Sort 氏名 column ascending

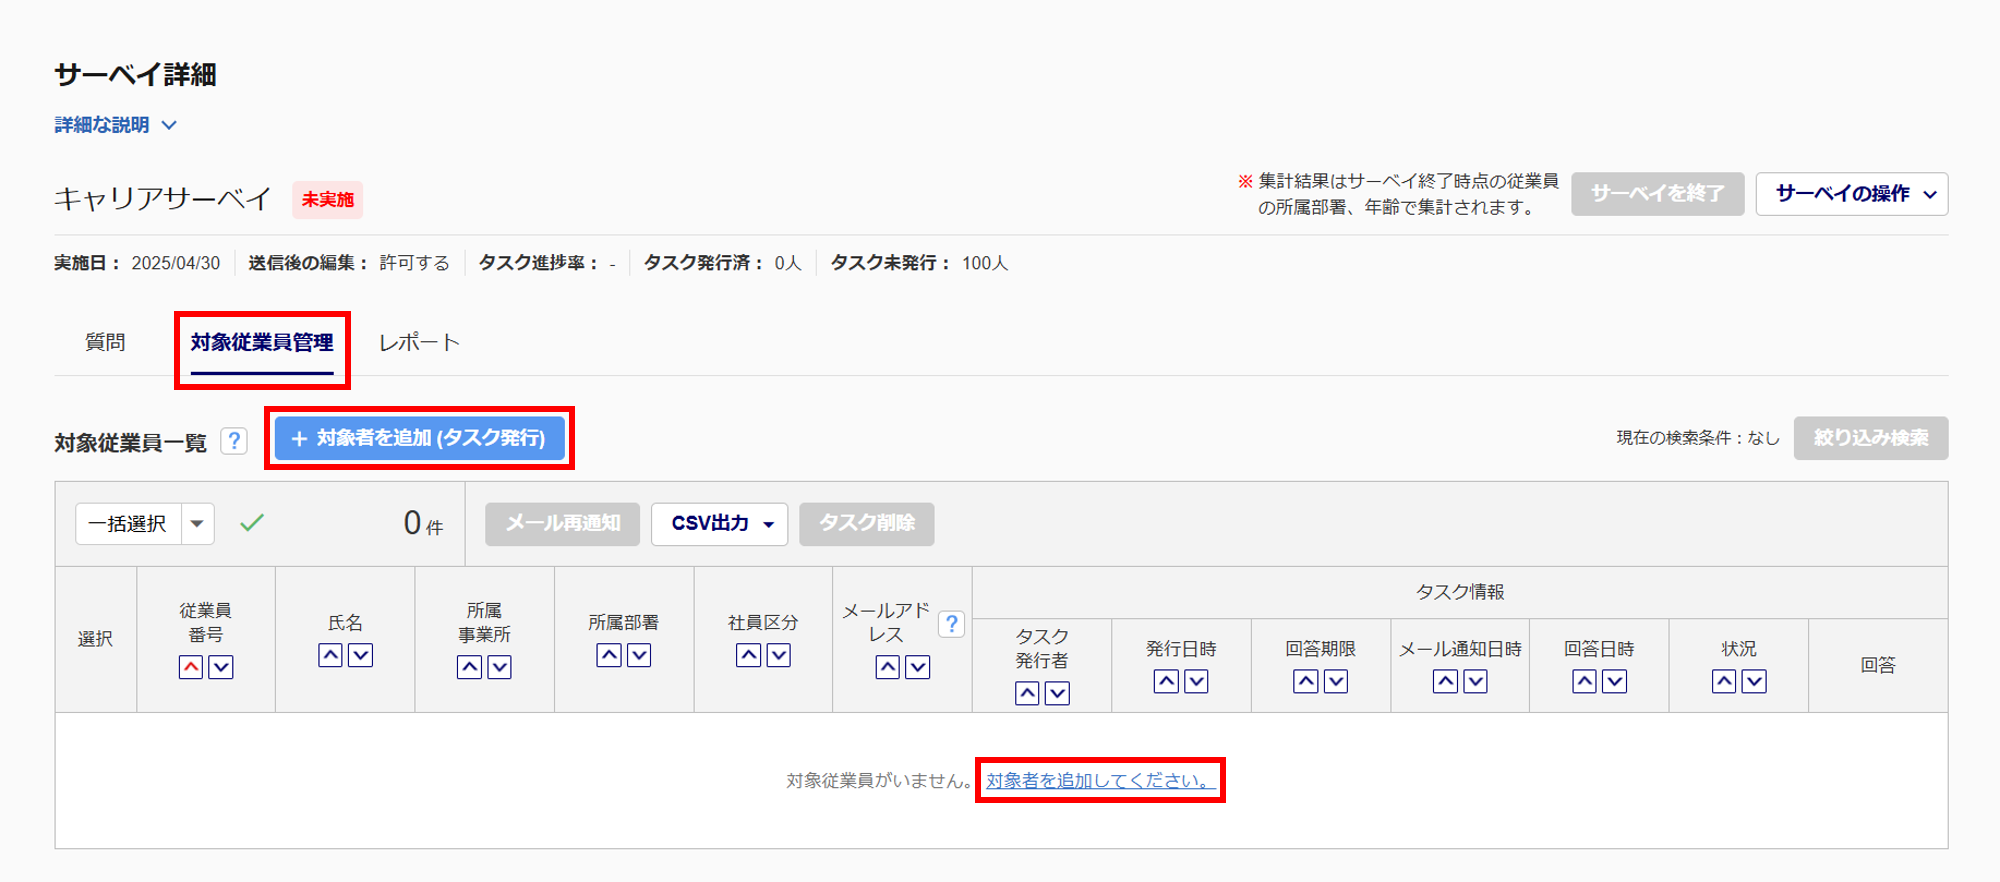[331, 655]
